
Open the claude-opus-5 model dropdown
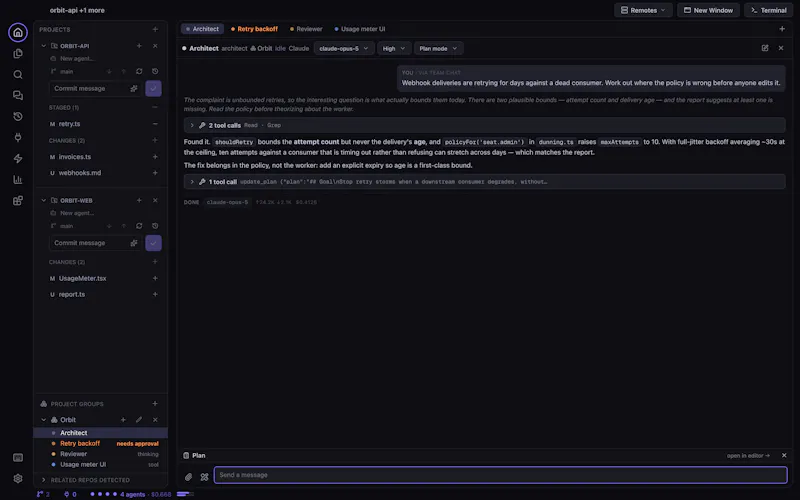coord(344,48)
